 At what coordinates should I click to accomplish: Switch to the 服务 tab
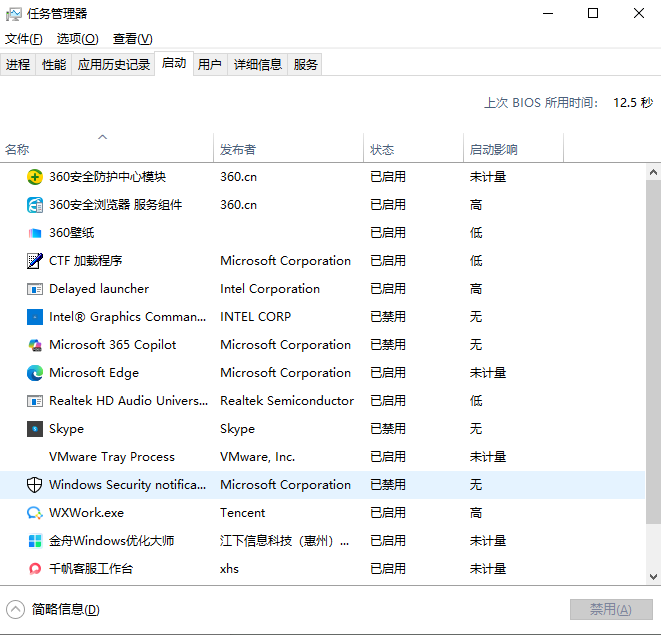coord(305,65)
